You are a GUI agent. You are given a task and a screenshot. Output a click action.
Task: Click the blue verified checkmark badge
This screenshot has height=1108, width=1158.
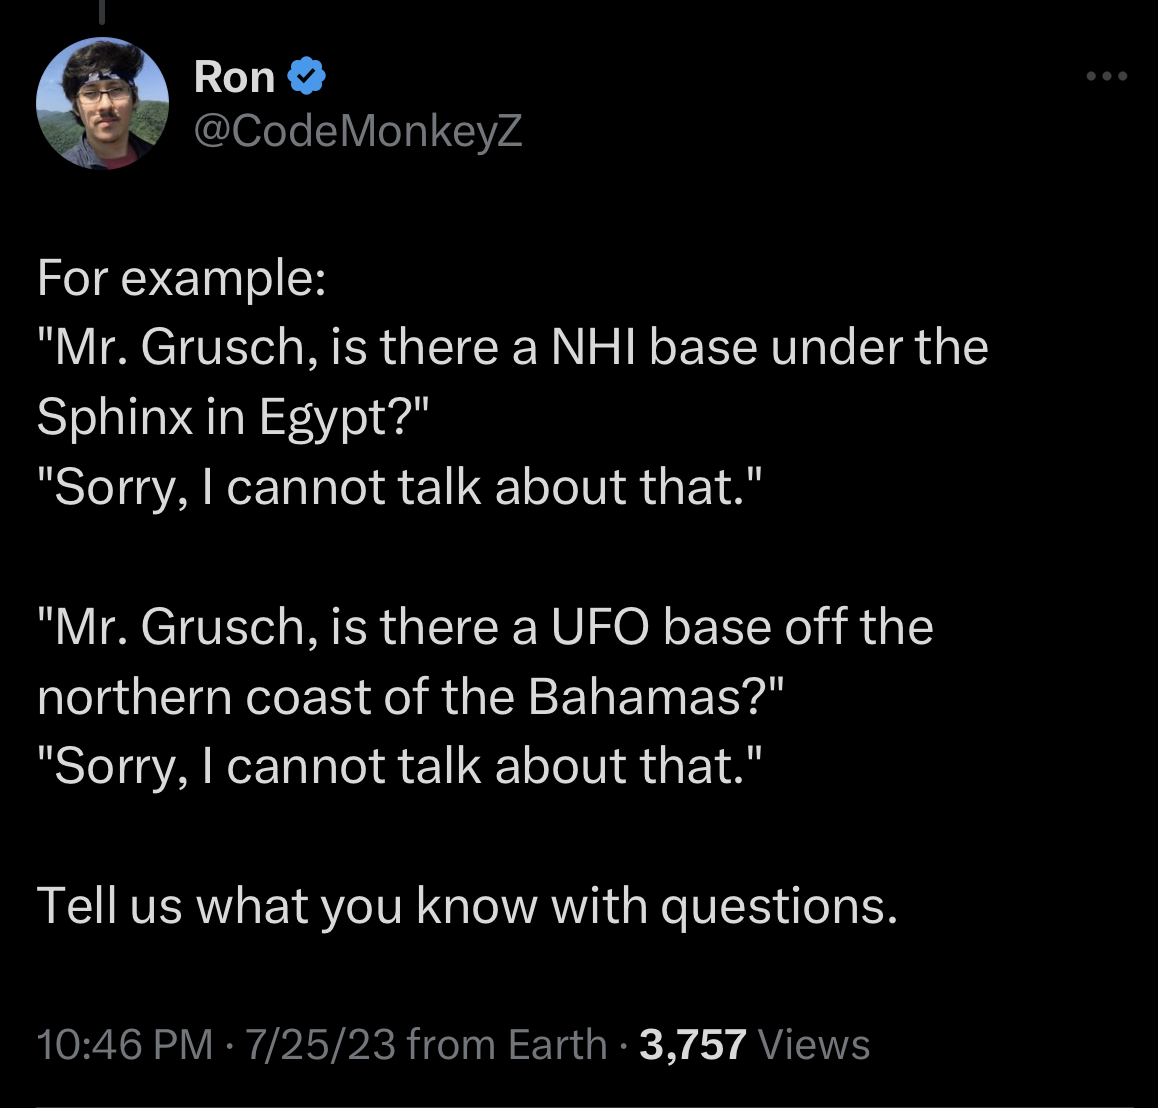pyautogui.click(x=307, y=77)
